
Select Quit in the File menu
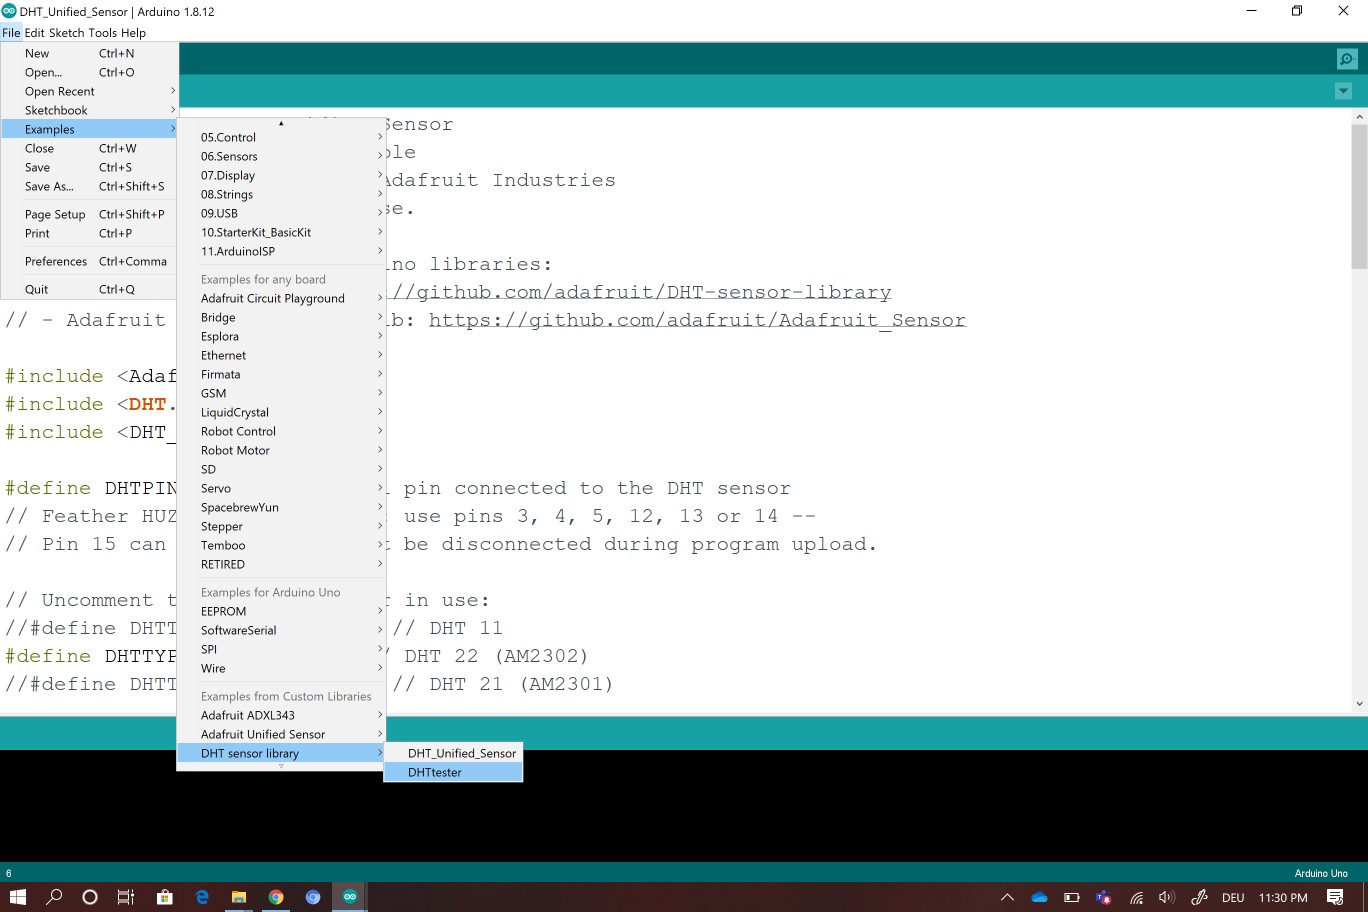tap(90, 289)
